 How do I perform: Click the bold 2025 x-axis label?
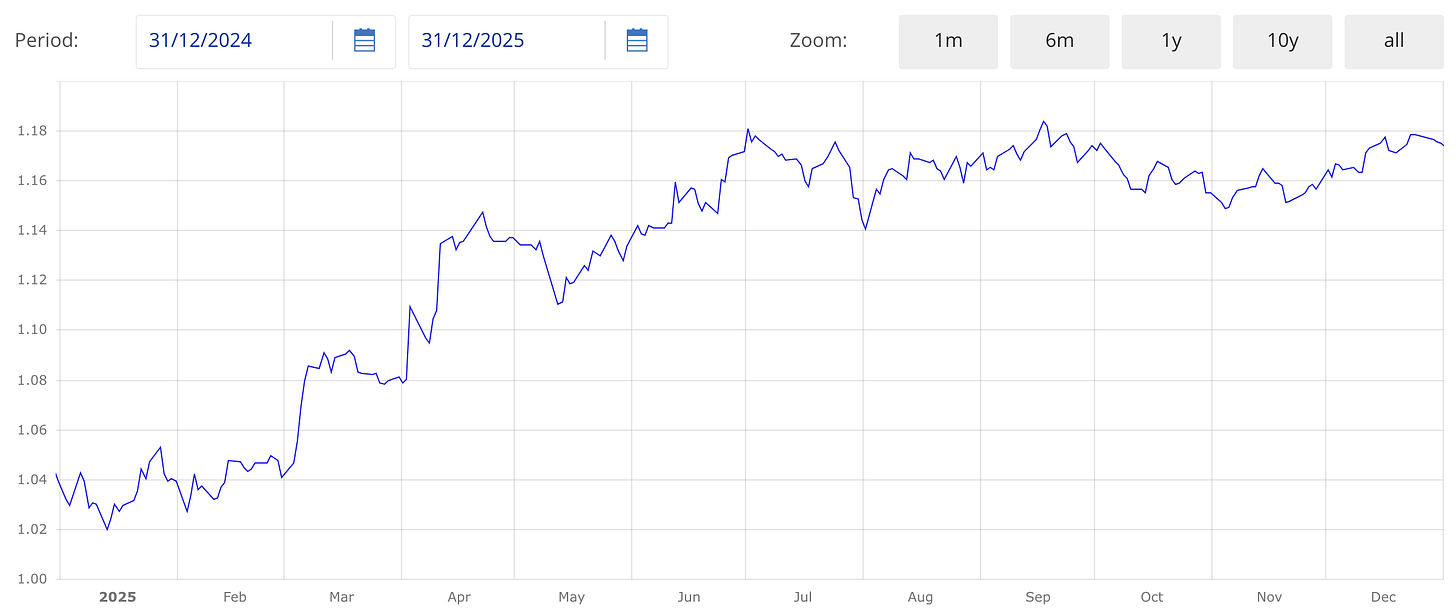click(117, 597)
